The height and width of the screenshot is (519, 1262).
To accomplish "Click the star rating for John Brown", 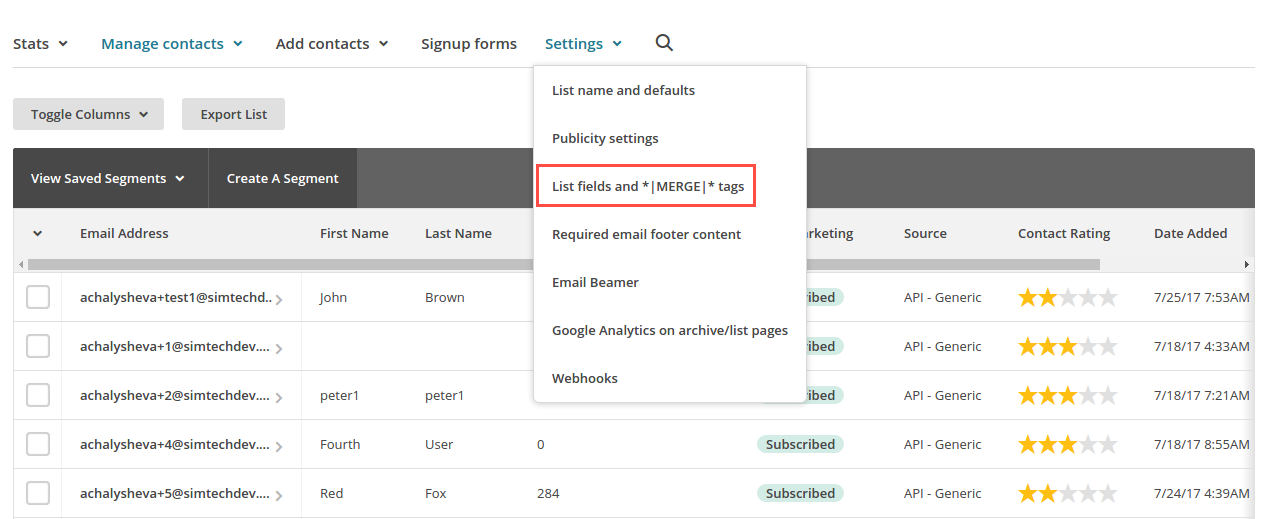I will click(1067, 297).
